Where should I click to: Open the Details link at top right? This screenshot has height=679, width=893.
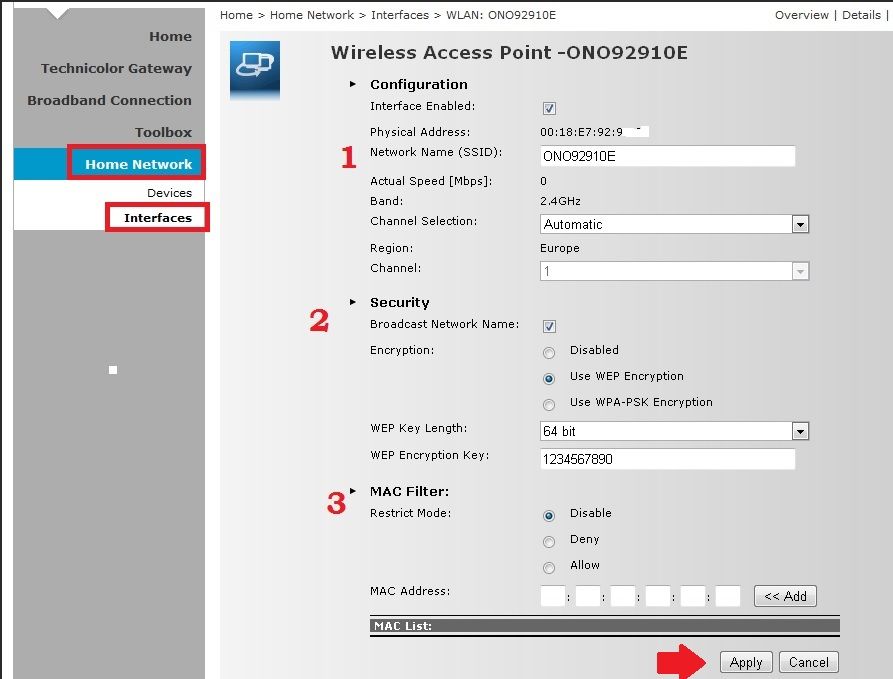click(x=861, y=15)
